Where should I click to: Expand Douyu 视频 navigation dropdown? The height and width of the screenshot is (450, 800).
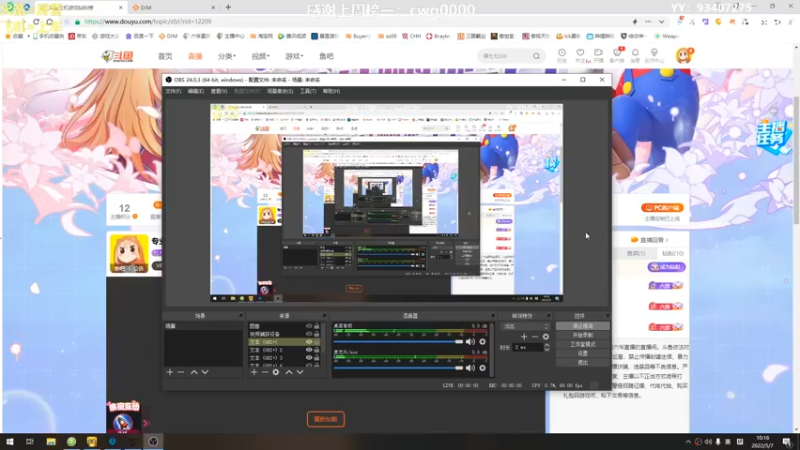pos(260,56)
